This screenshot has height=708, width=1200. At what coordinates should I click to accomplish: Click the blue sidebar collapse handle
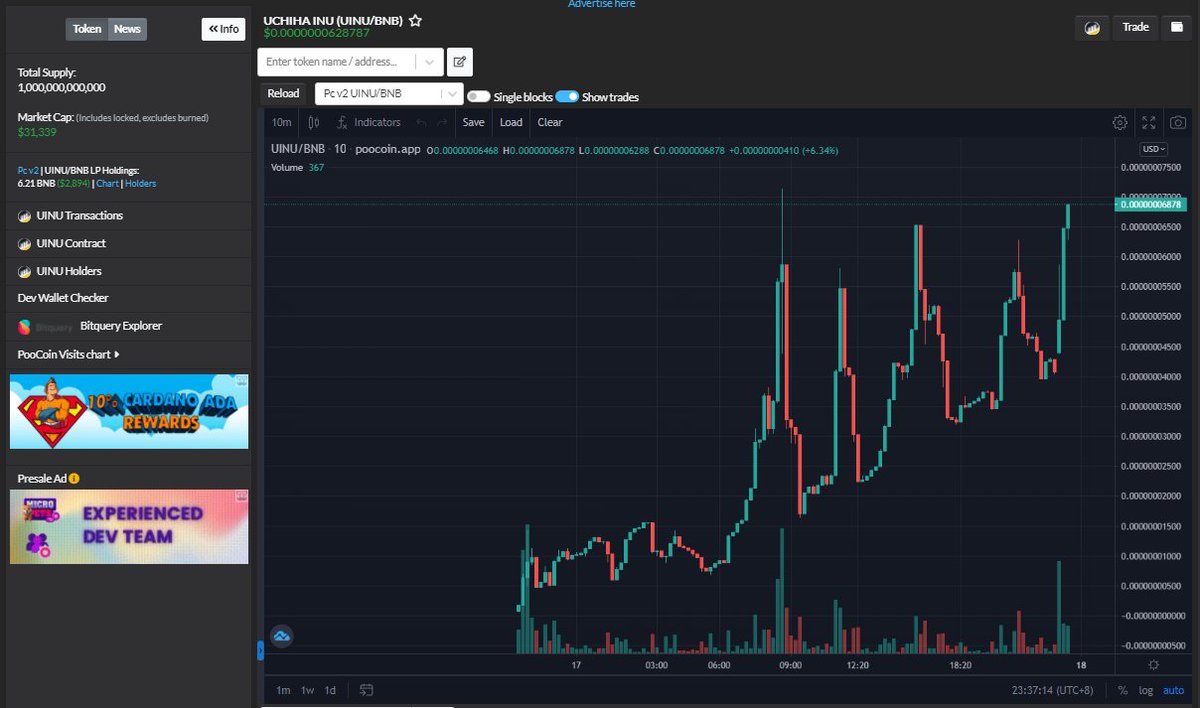click(260, 650)
